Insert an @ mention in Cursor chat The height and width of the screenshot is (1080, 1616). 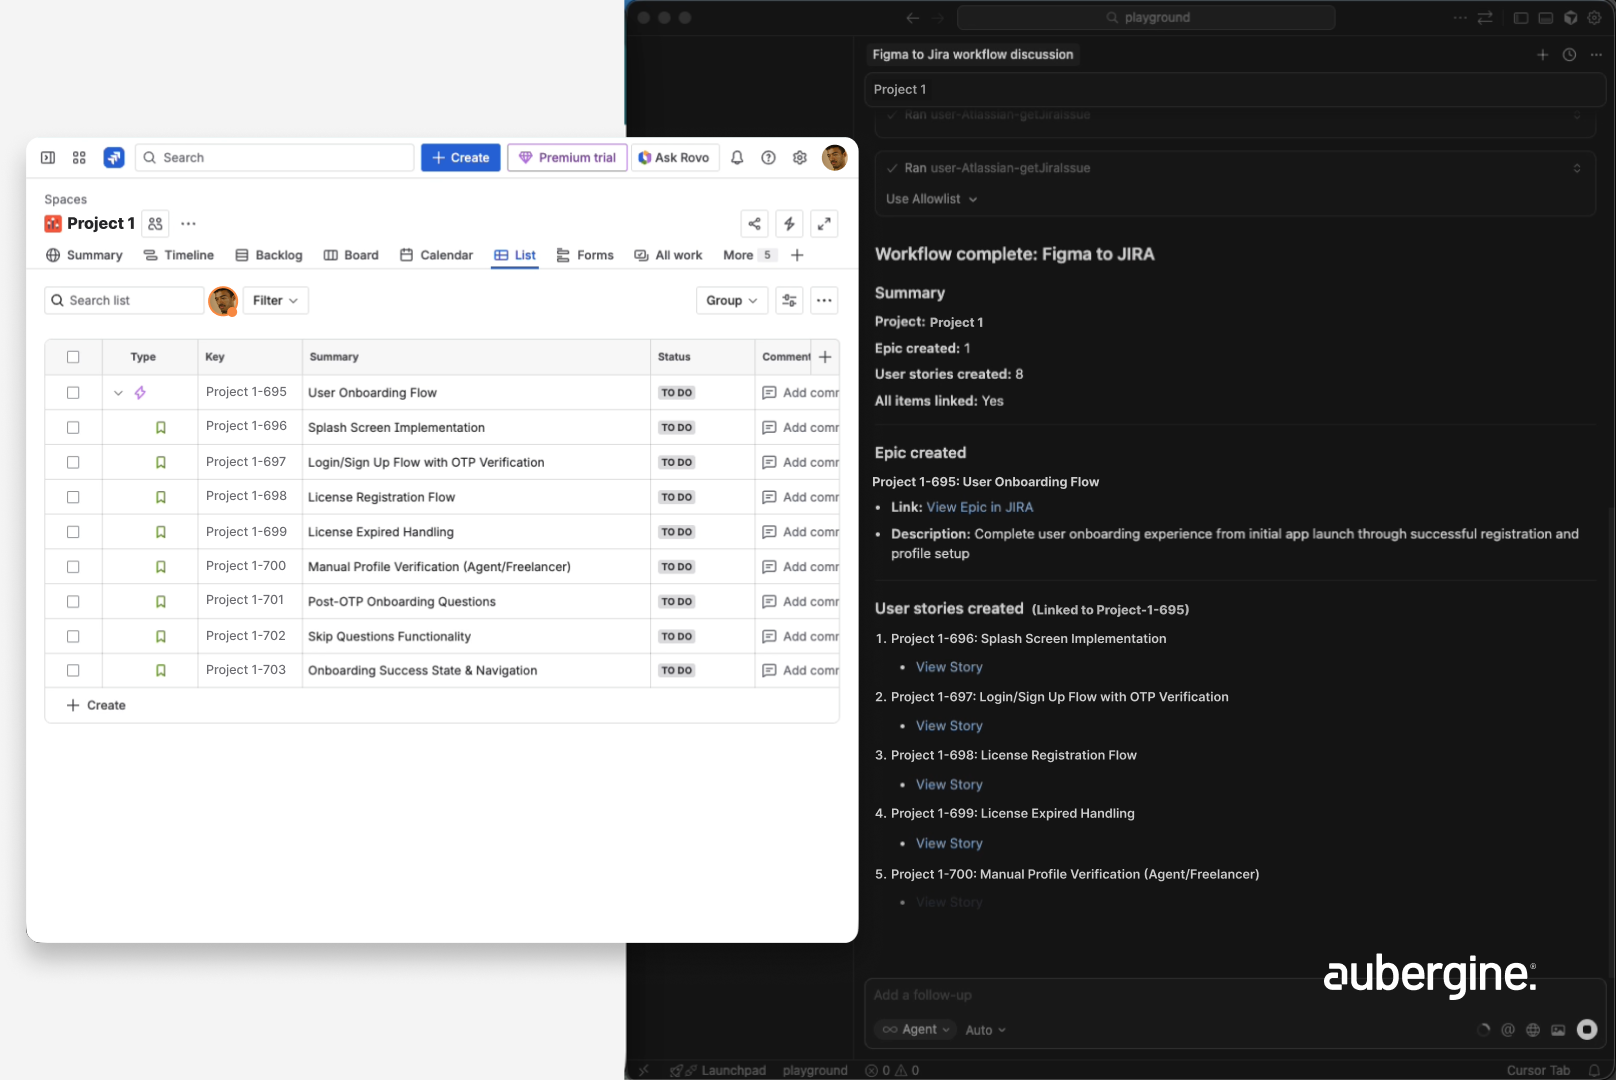pos(1508,1030)
